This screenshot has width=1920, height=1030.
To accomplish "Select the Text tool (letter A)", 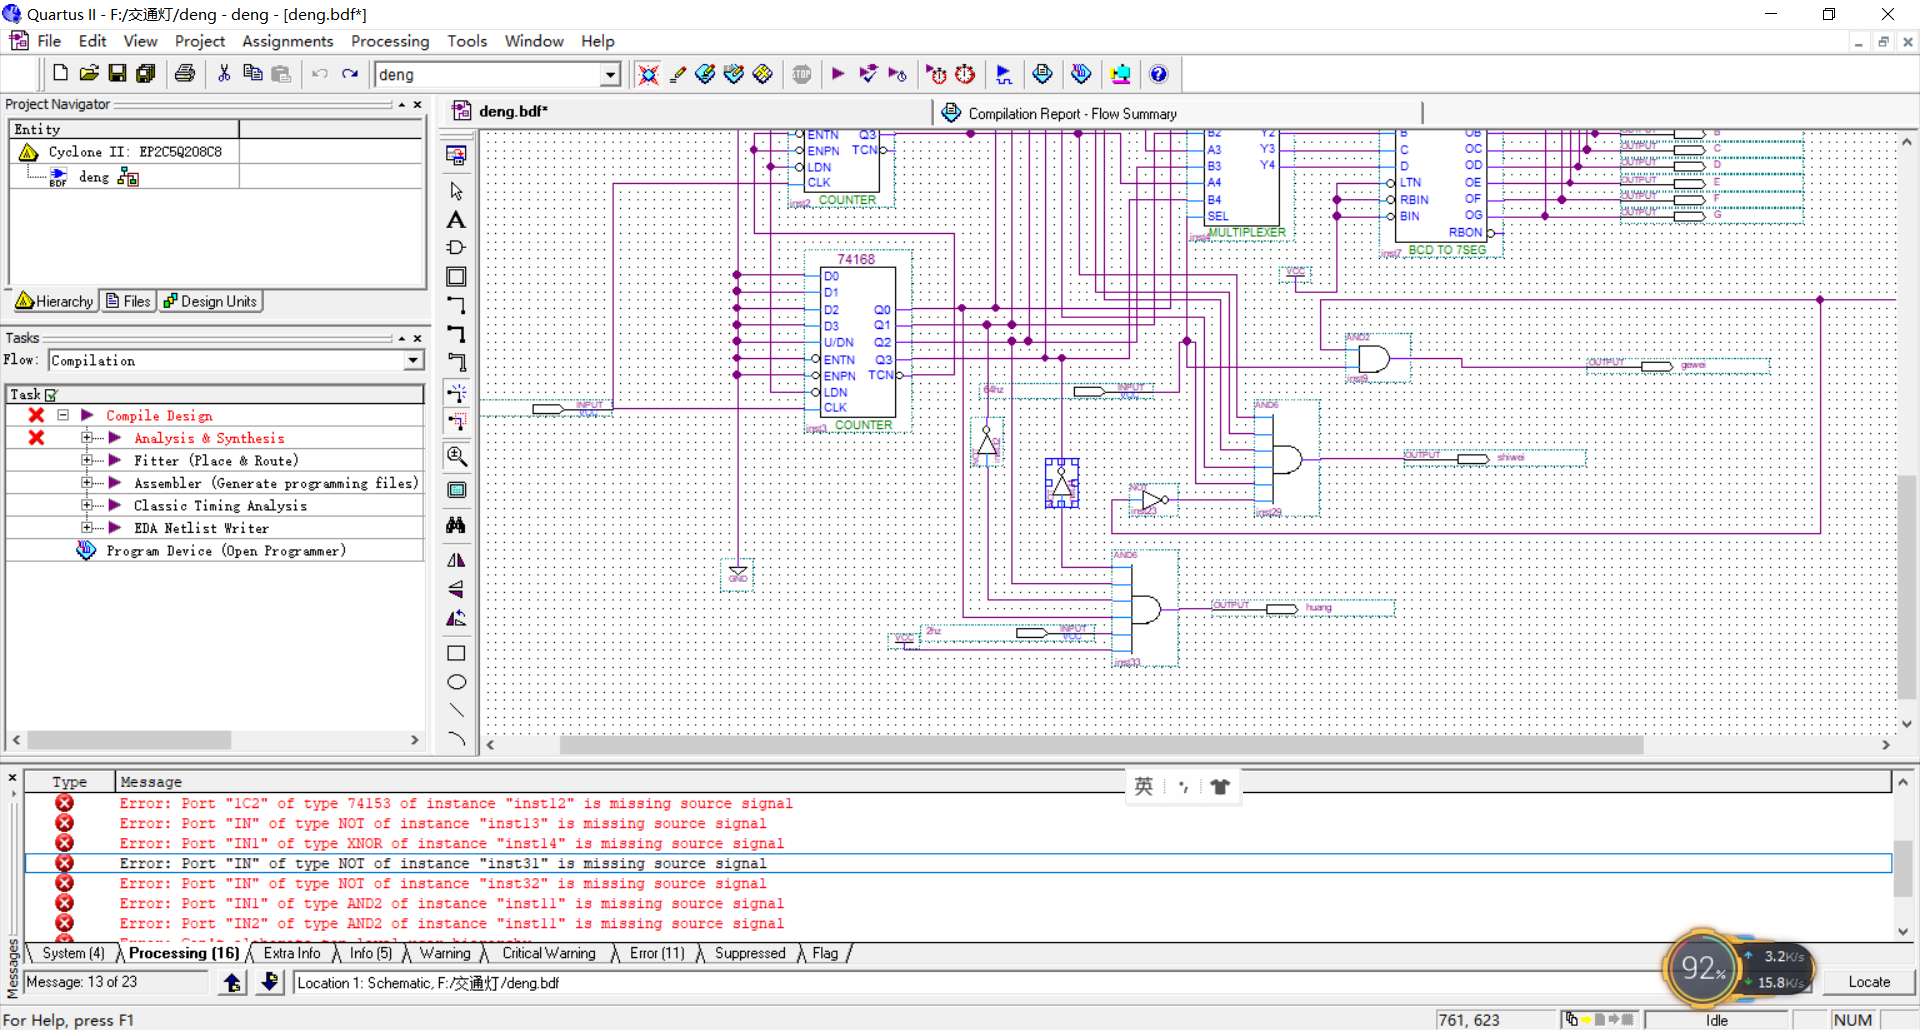I will coord(456,220).
